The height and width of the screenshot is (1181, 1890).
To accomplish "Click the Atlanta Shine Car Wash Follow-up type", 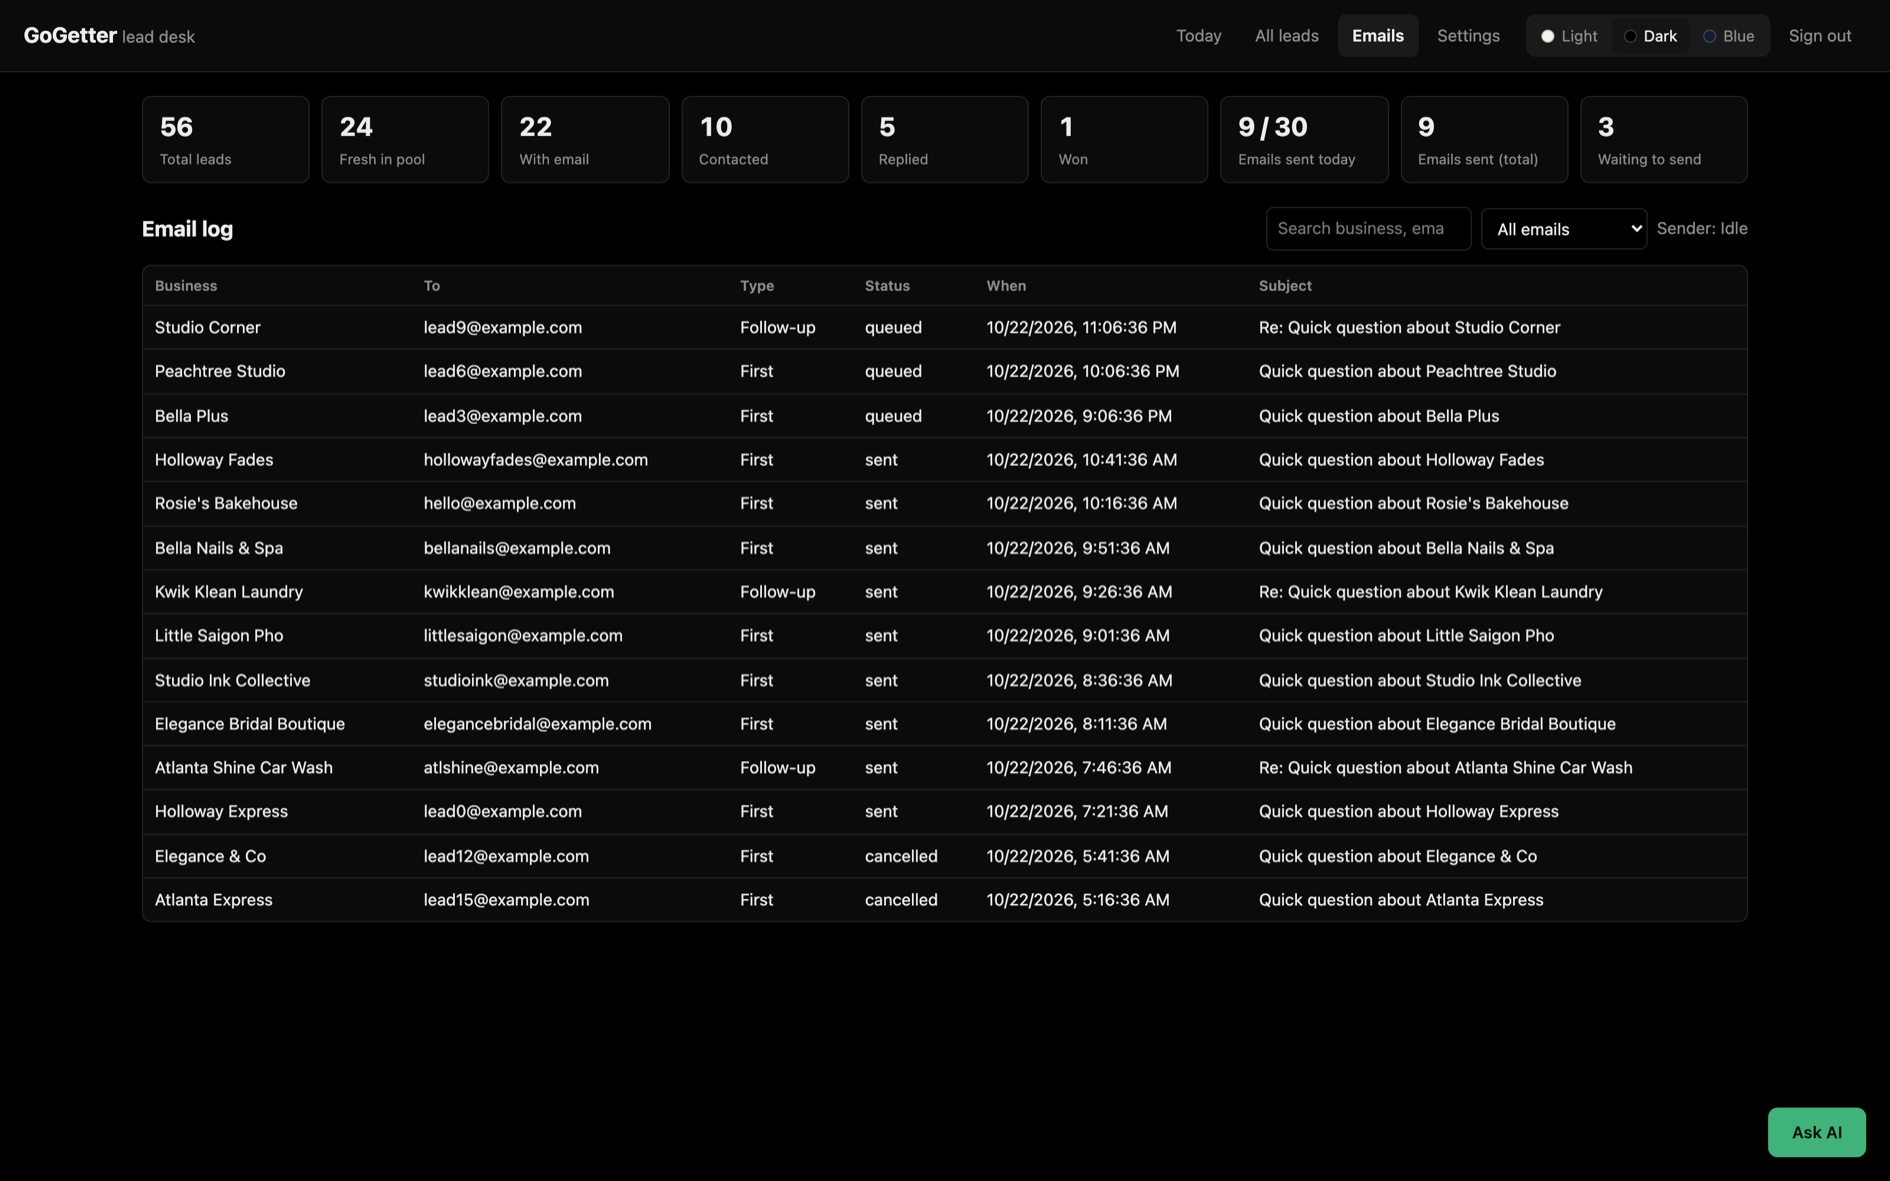I will [x=777, y=767].
